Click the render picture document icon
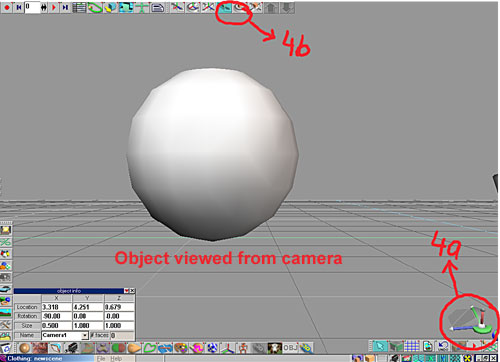Image resolution: width=500 pixels, height=362 pixels. click(428, 346)
